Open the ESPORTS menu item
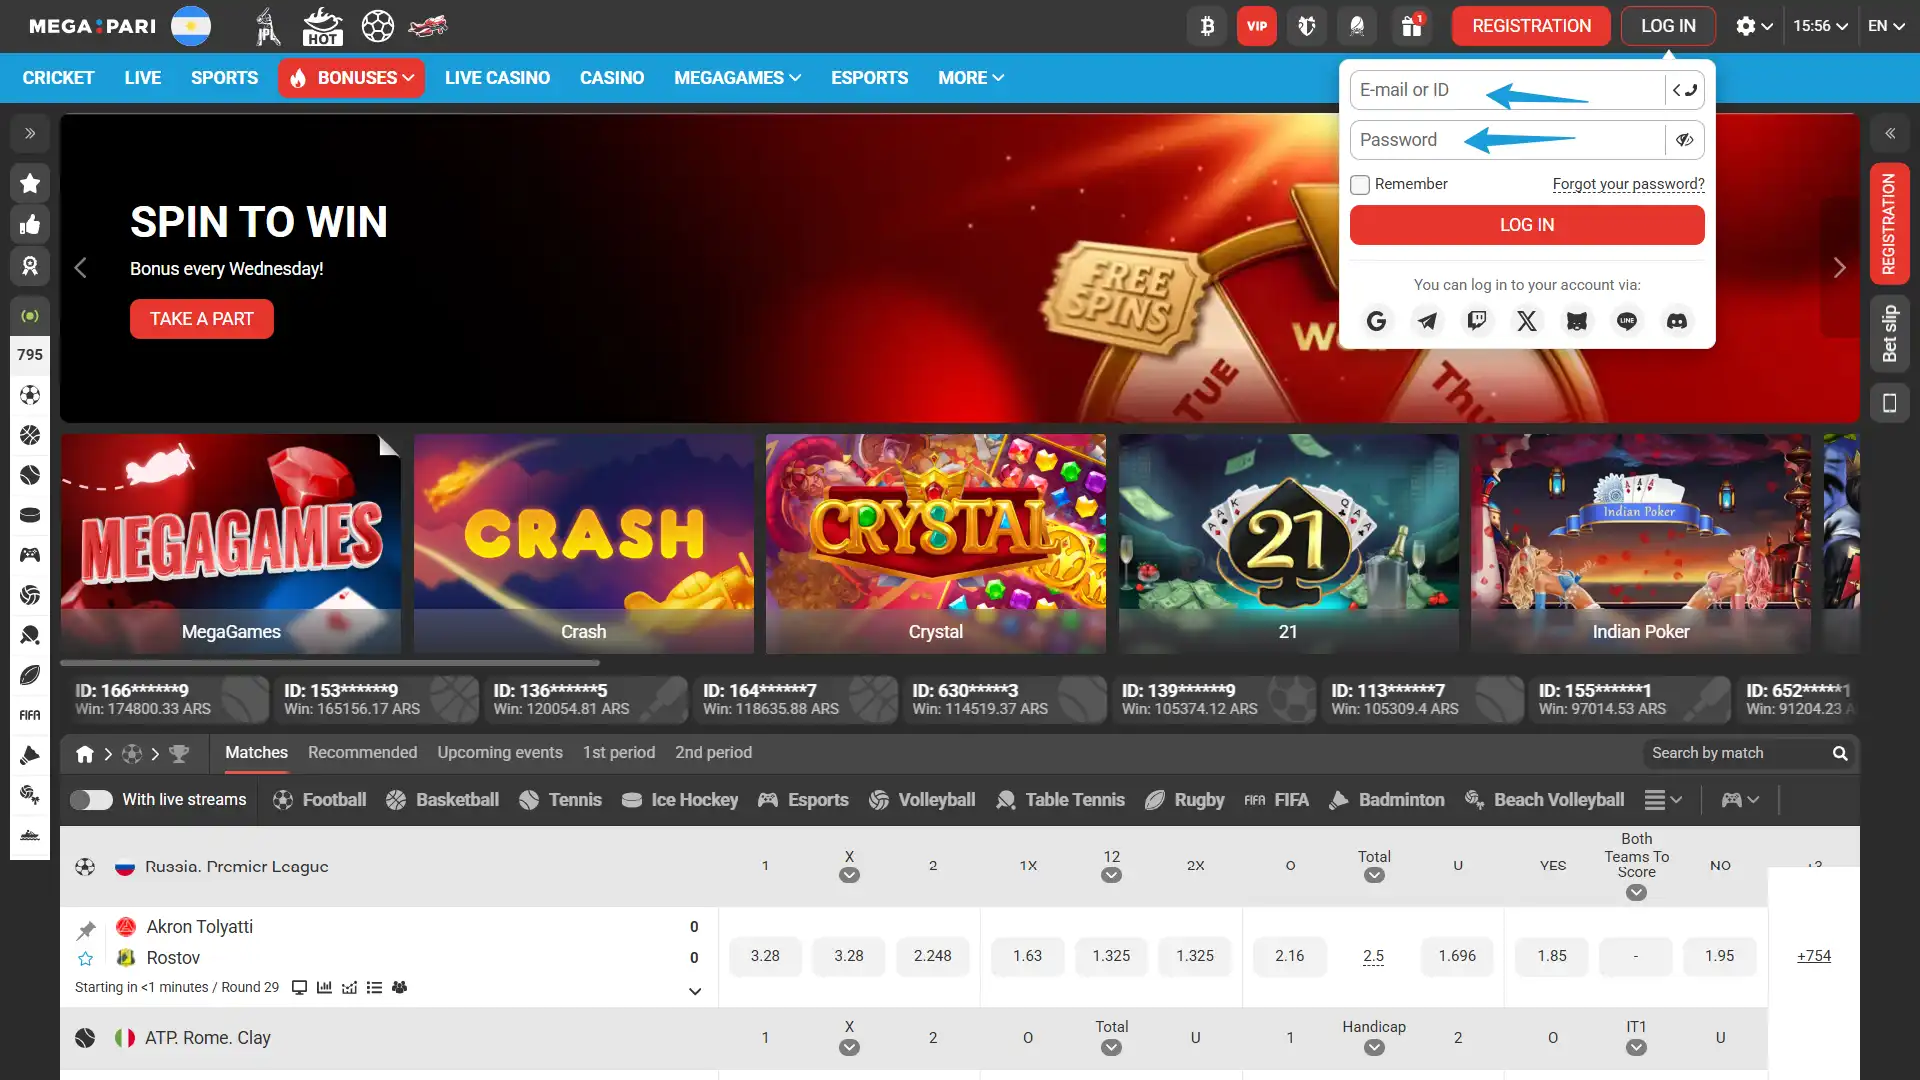Viewport: 1920px width, 1080px height. point(869,78)
